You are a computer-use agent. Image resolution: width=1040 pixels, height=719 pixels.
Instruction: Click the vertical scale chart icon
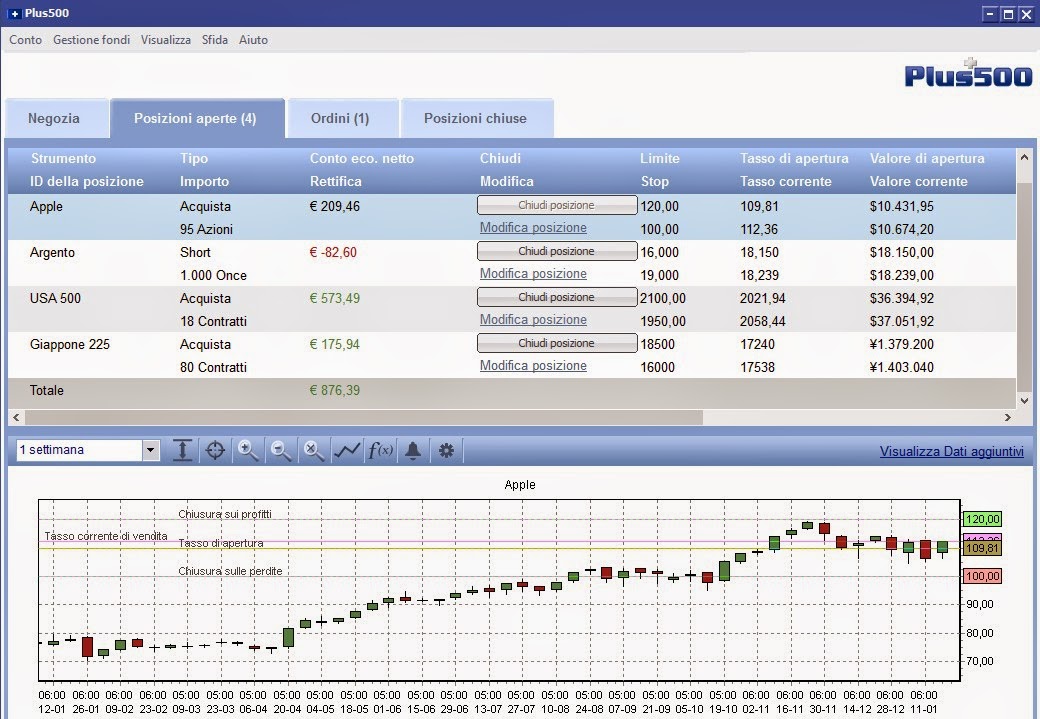pos(182,450)
